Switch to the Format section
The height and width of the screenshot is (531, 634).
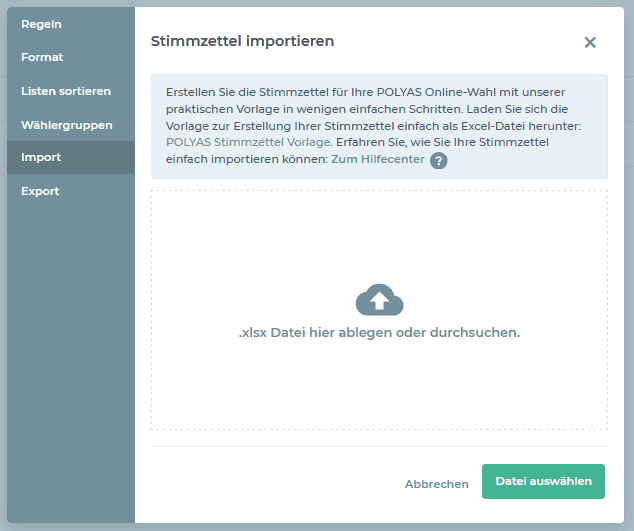(x=42, y=57)
